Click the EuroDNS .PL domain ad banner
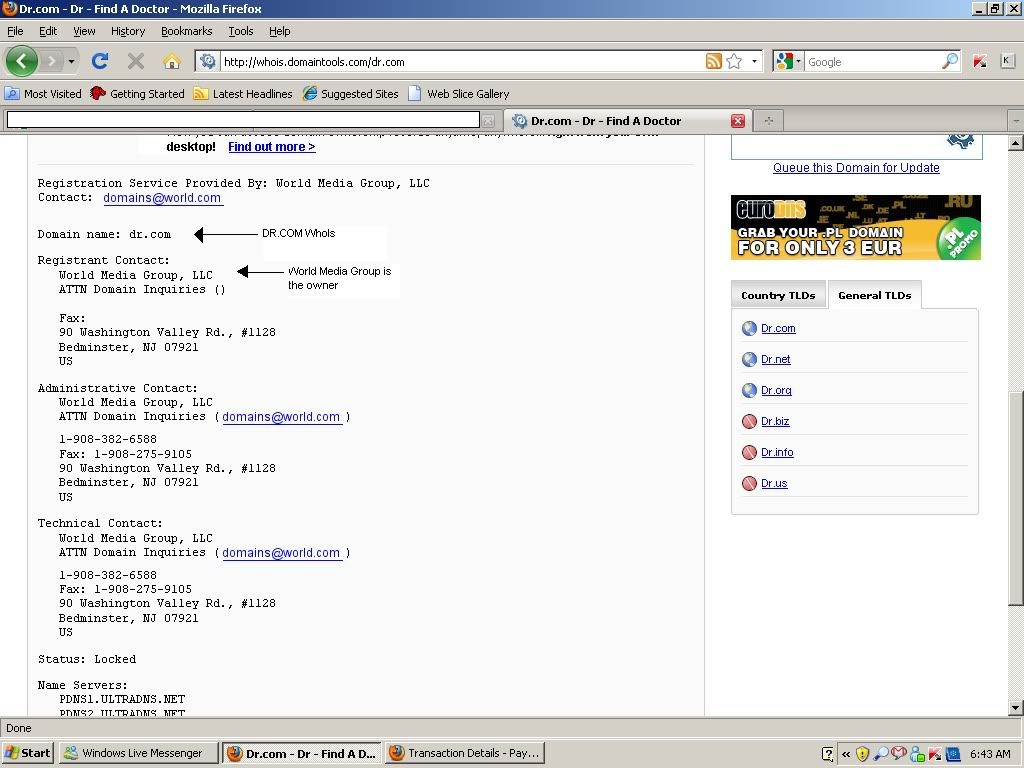The height and width of the screenshot is (768, 1024). coord(856,227)
